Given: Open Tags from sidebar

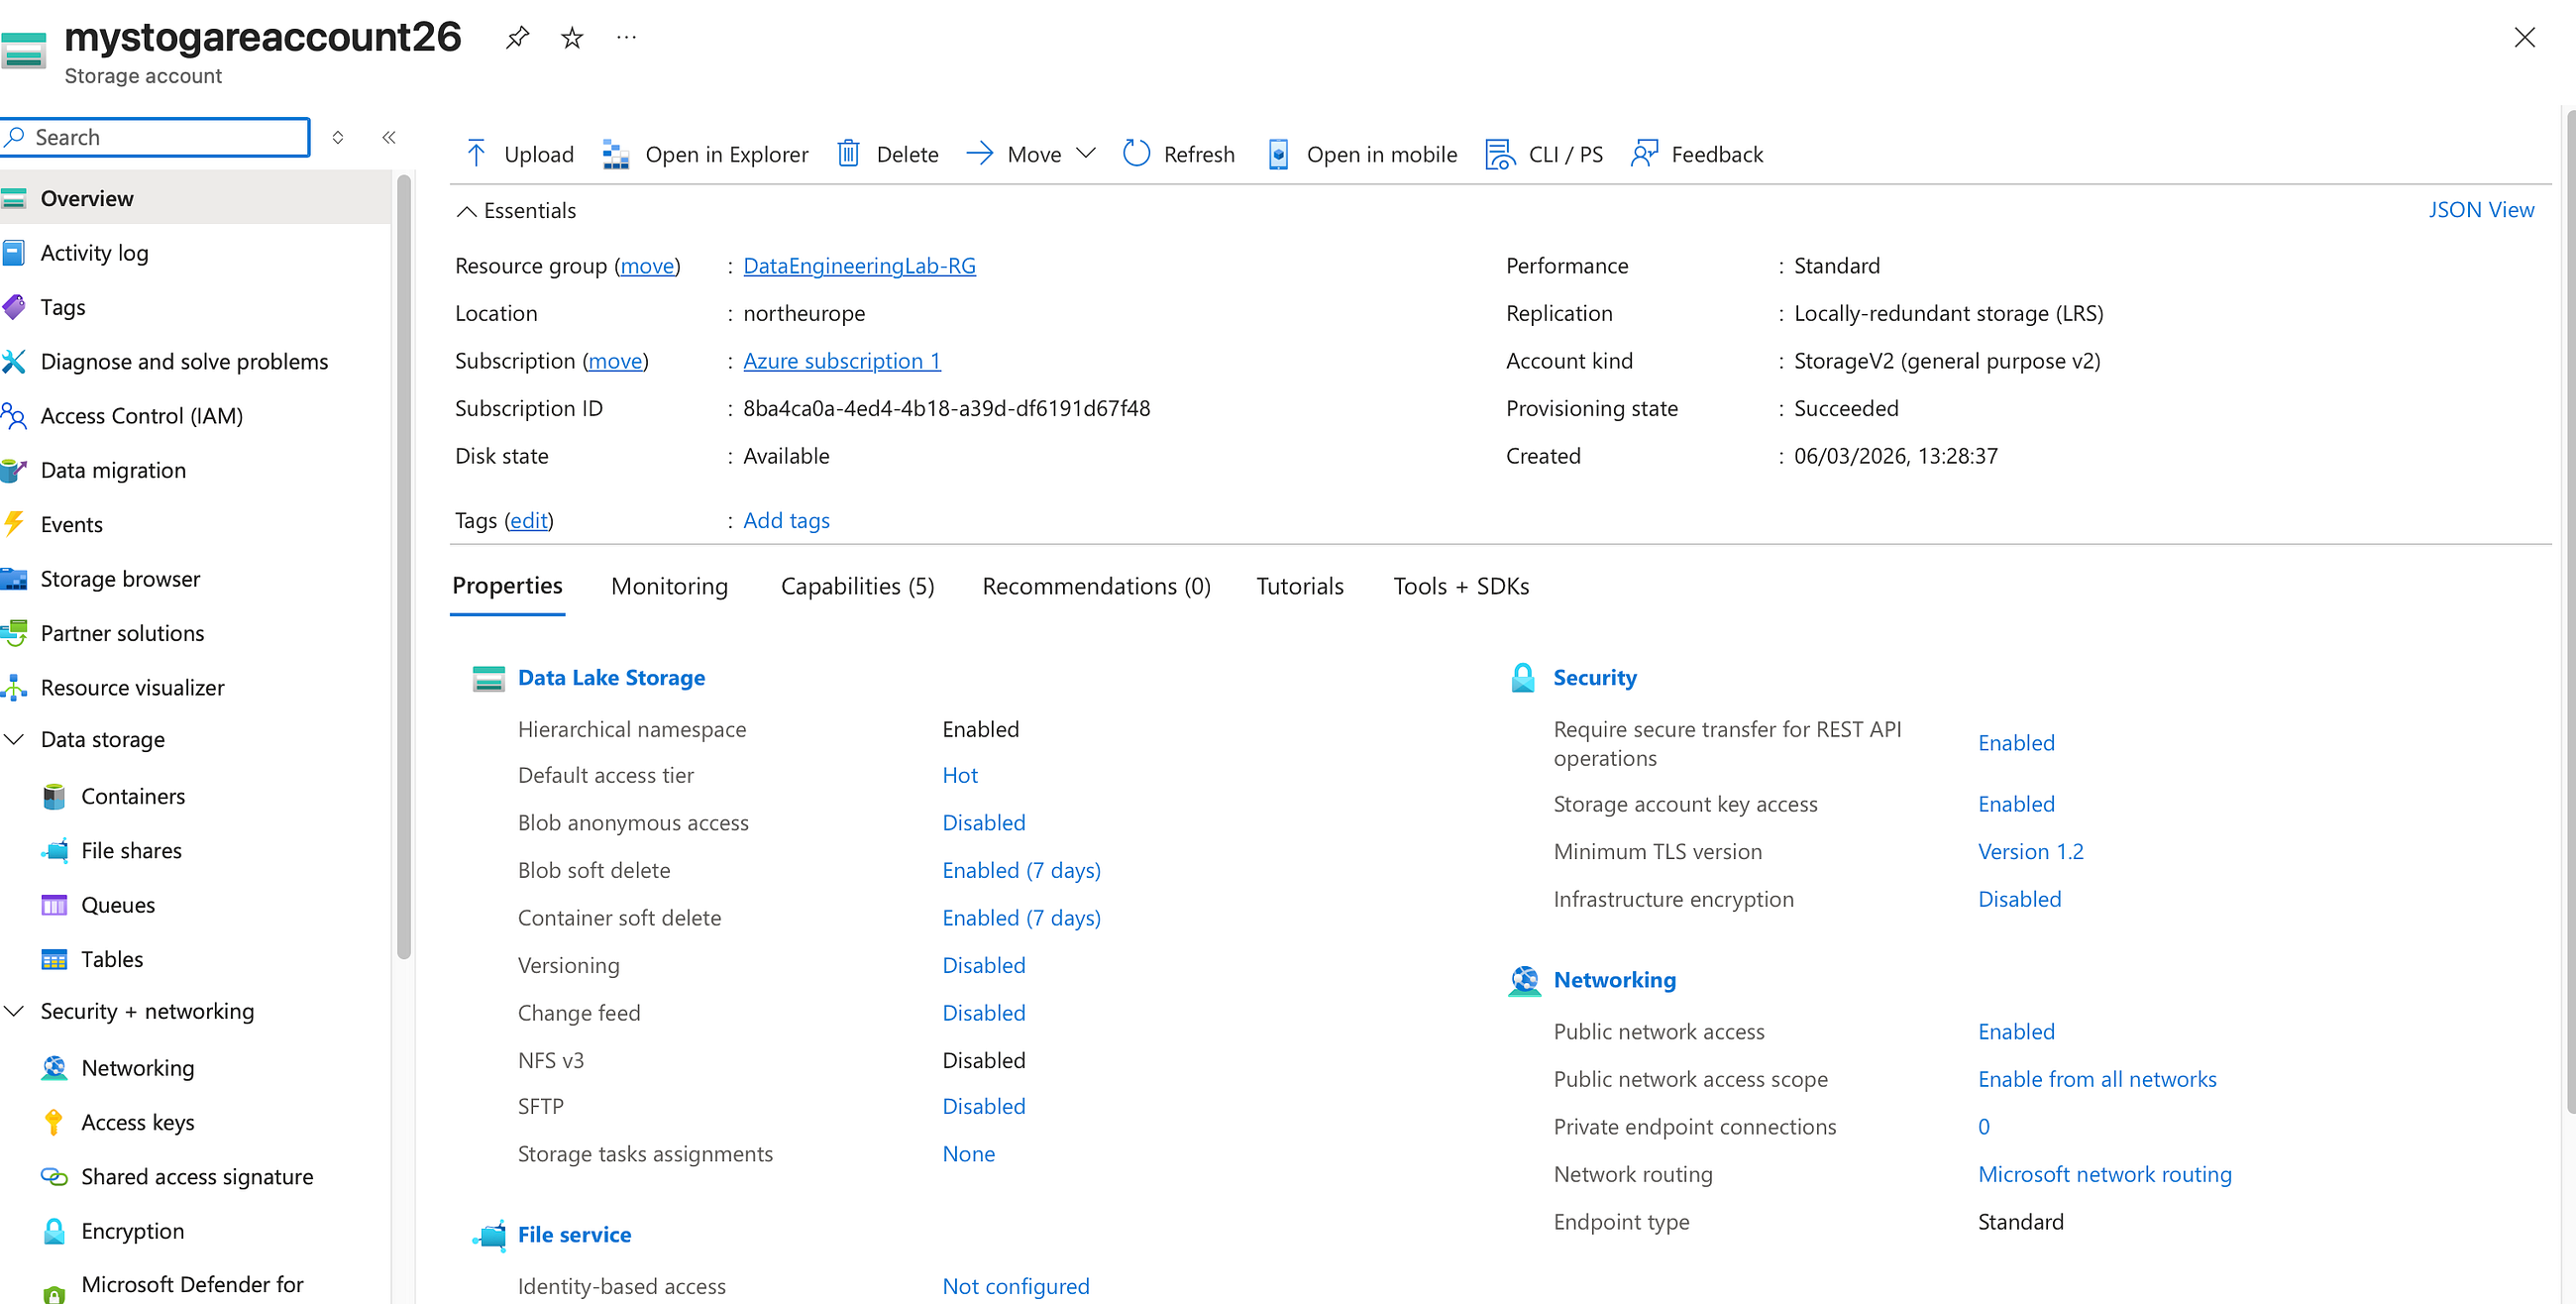Looking at the screenshot, I should (x=195, y=307).
